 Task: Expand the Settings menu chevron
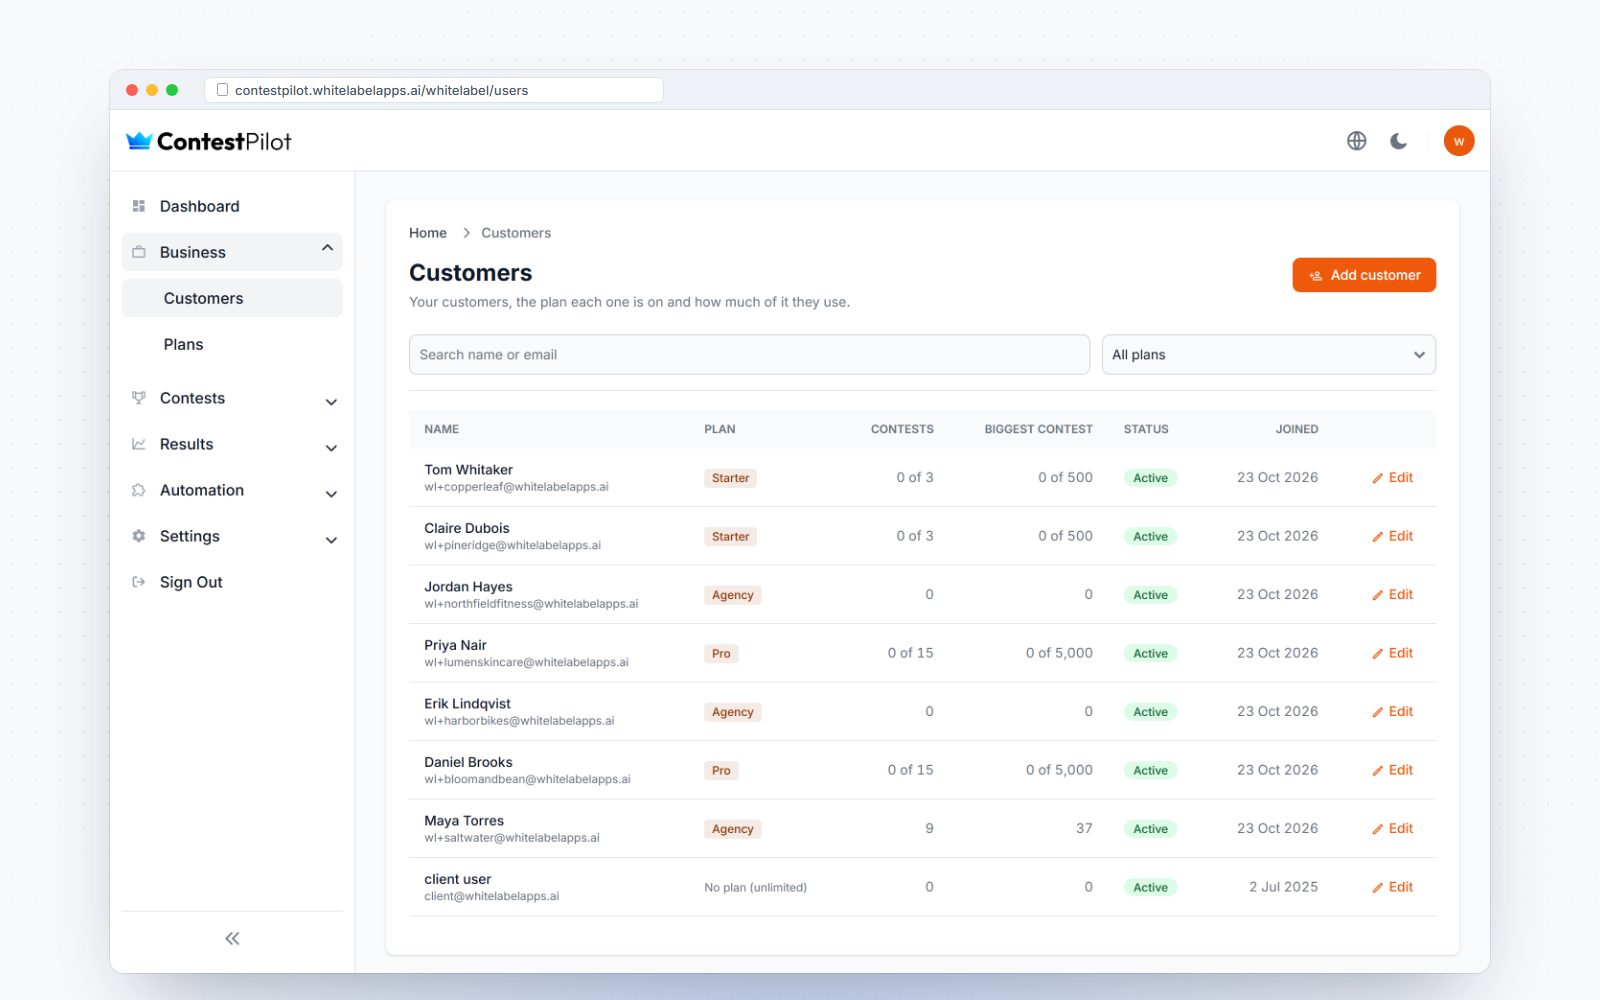click(331, 540)
